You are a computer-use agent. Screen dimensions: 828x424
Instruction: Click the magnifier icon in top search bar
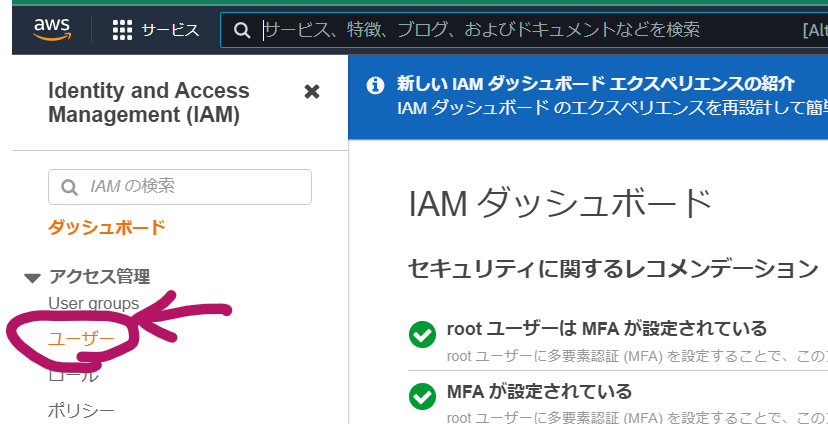tap(241, 30)
